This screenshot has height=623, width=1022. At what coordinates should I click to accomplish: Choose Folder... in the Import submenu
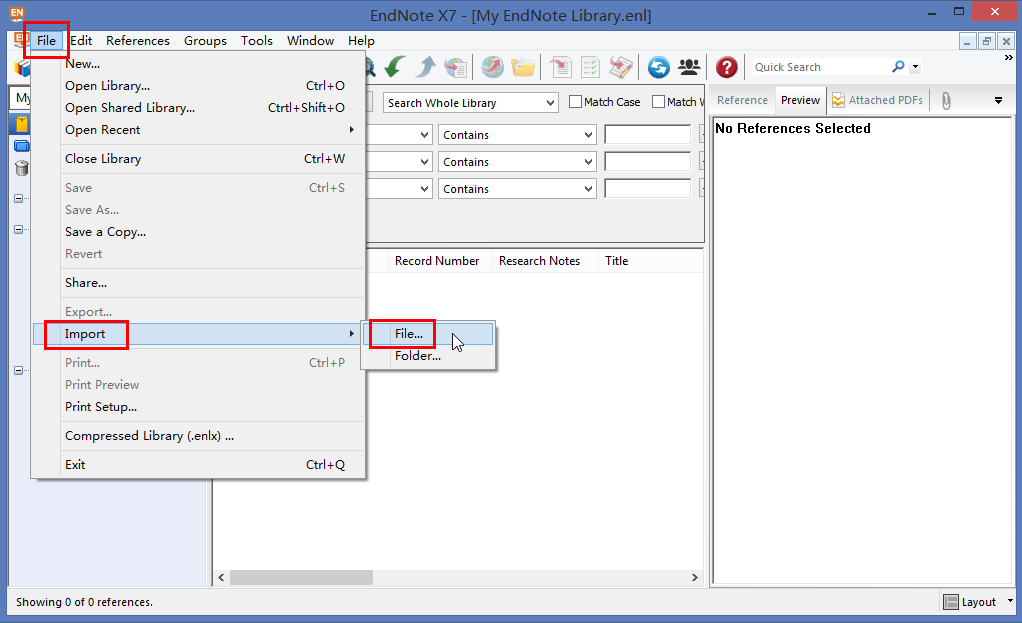428,355
